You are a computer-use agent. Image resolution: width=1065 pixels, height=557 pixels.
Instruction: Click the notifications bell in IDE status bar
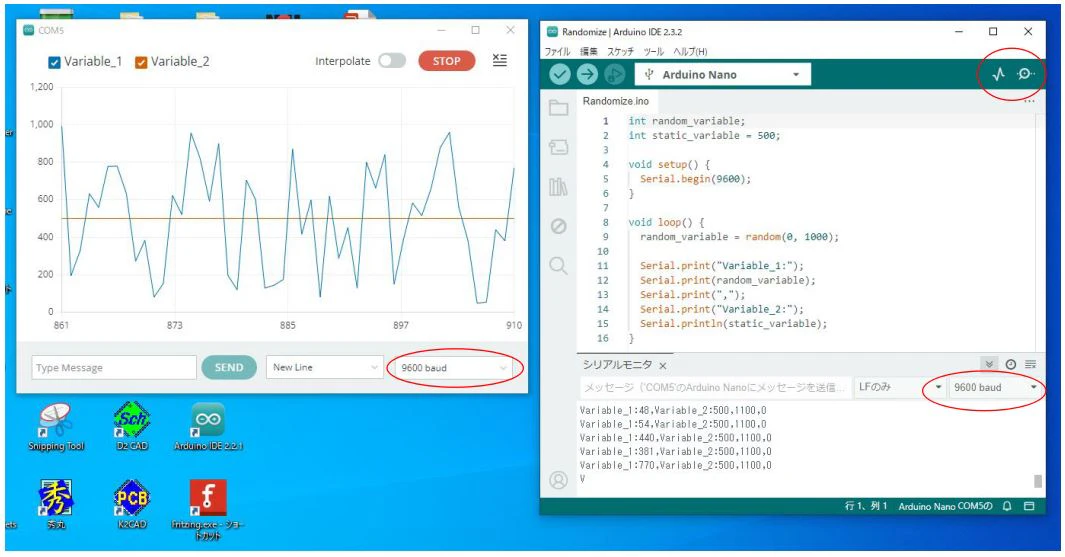1007,506
